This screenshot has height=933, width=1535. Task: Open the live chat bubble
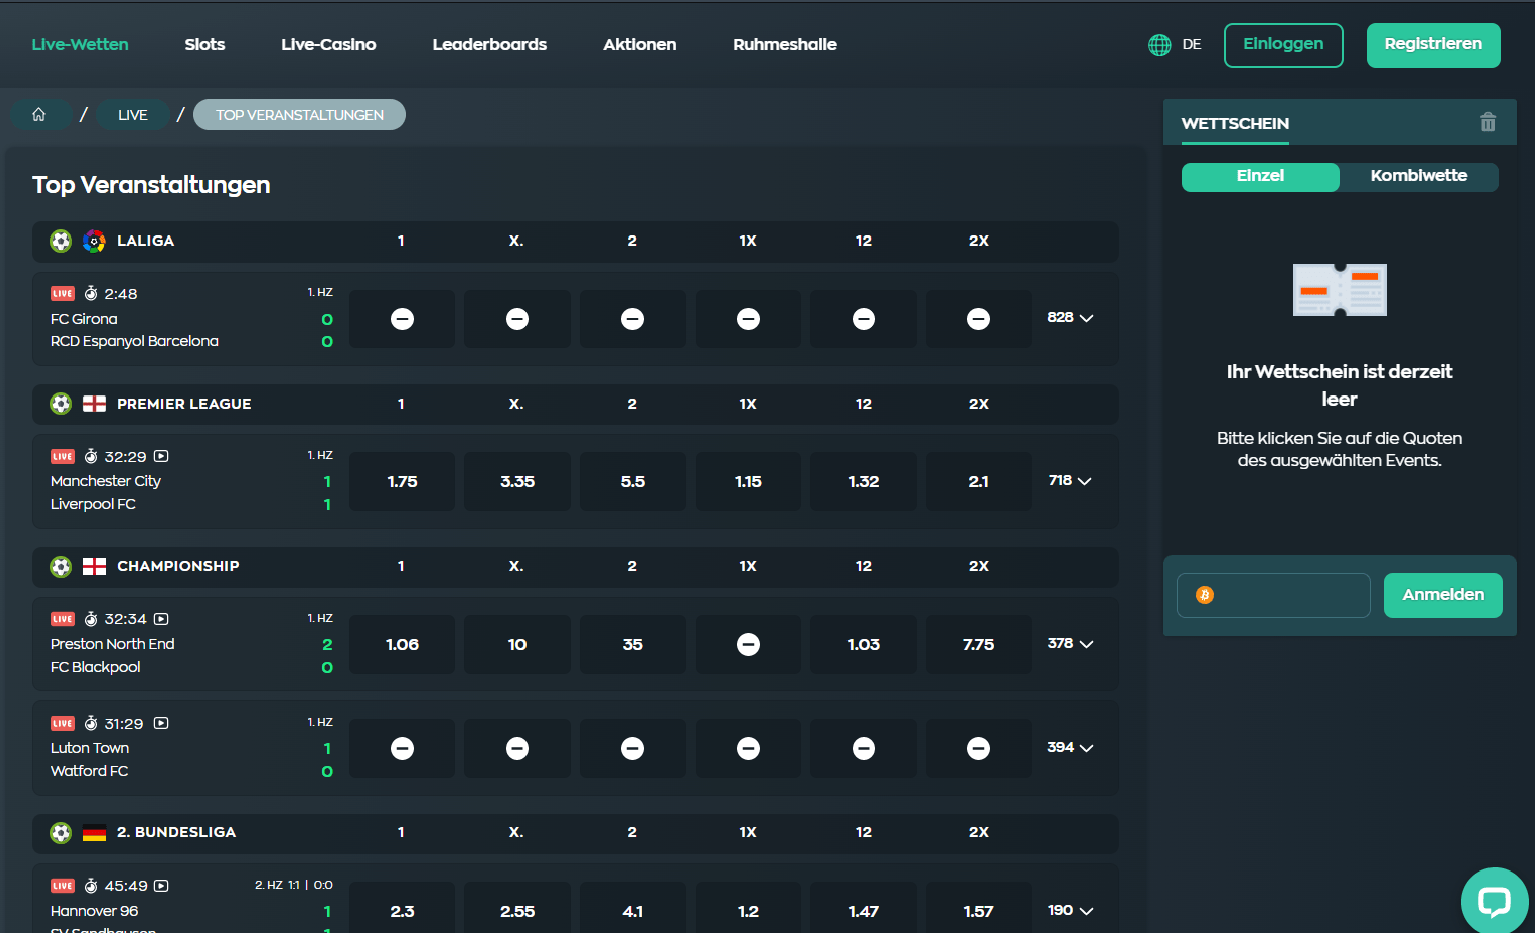(x=1494, y=901)
